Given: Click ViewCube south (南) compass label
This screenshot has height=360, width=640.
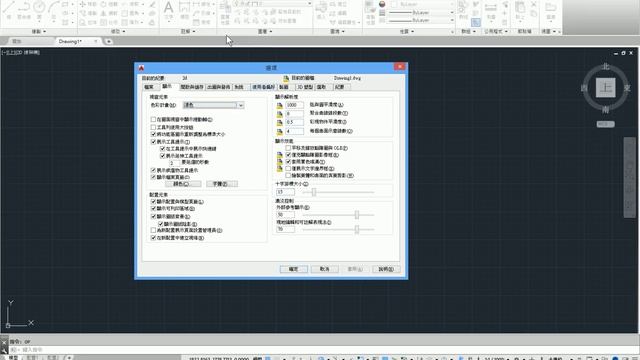Looking at the screenshot, I should [x=605, y=109].
